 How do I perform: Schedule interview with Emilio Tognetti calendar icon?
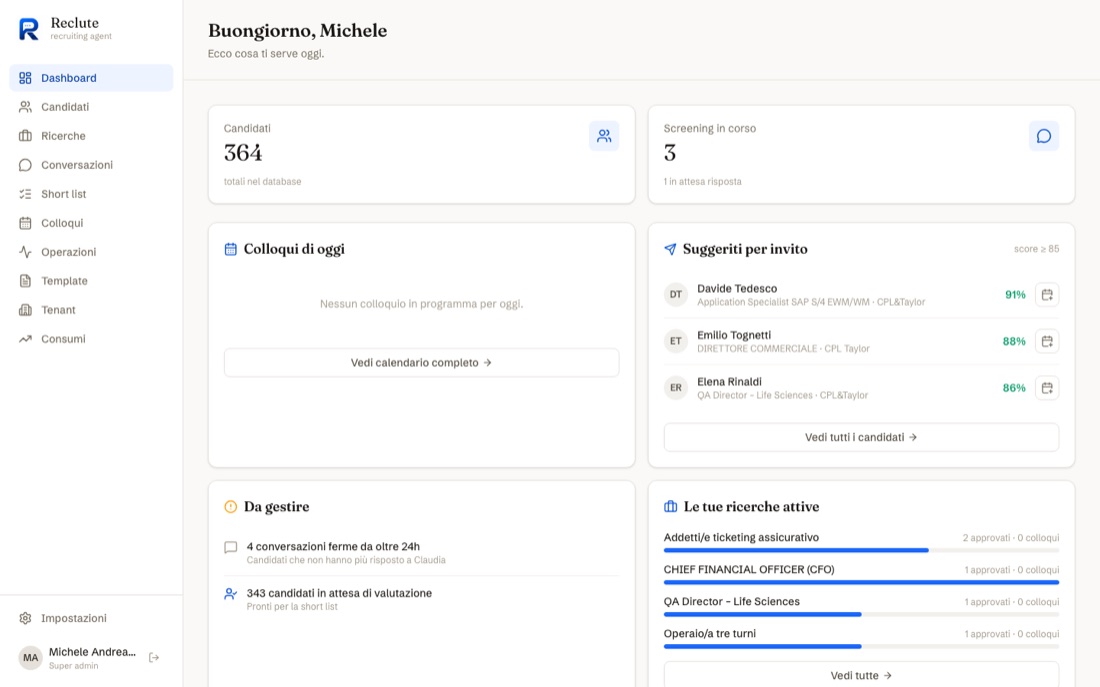pos(1047,341)
